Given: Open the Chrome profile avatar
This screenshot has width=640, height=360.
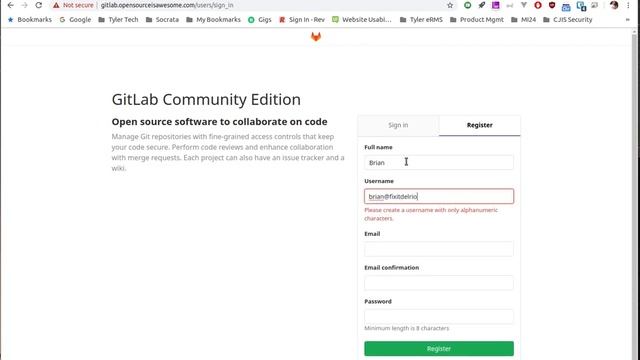Looking at the screenshot, I should 614,5.
